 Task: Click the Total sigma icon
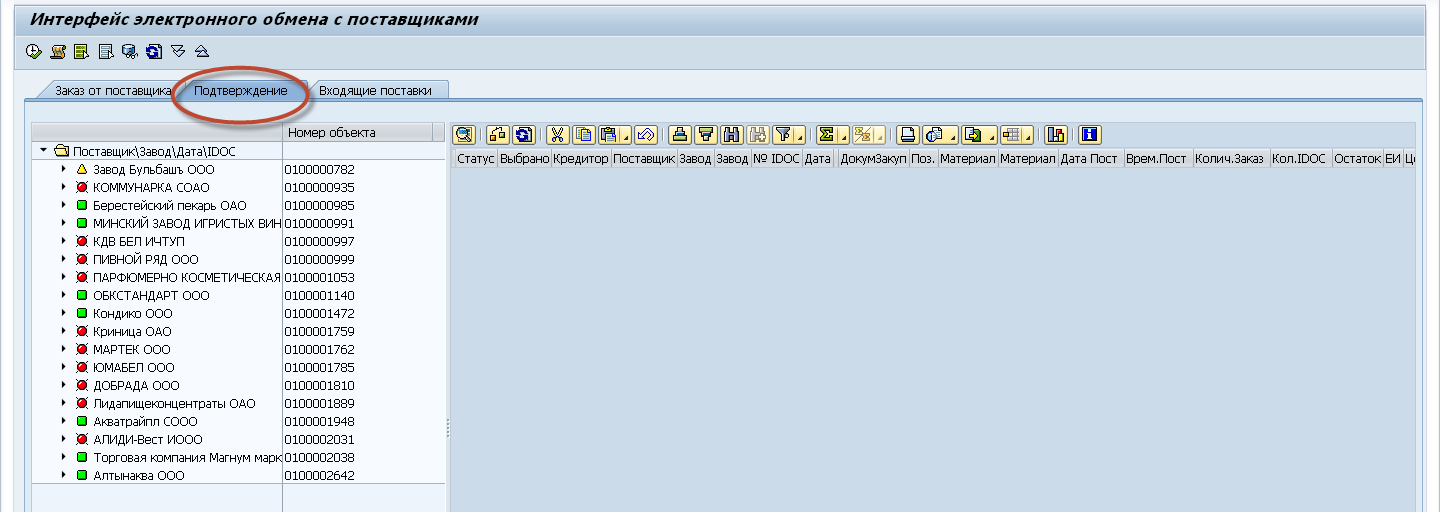(x=826, y=134)
